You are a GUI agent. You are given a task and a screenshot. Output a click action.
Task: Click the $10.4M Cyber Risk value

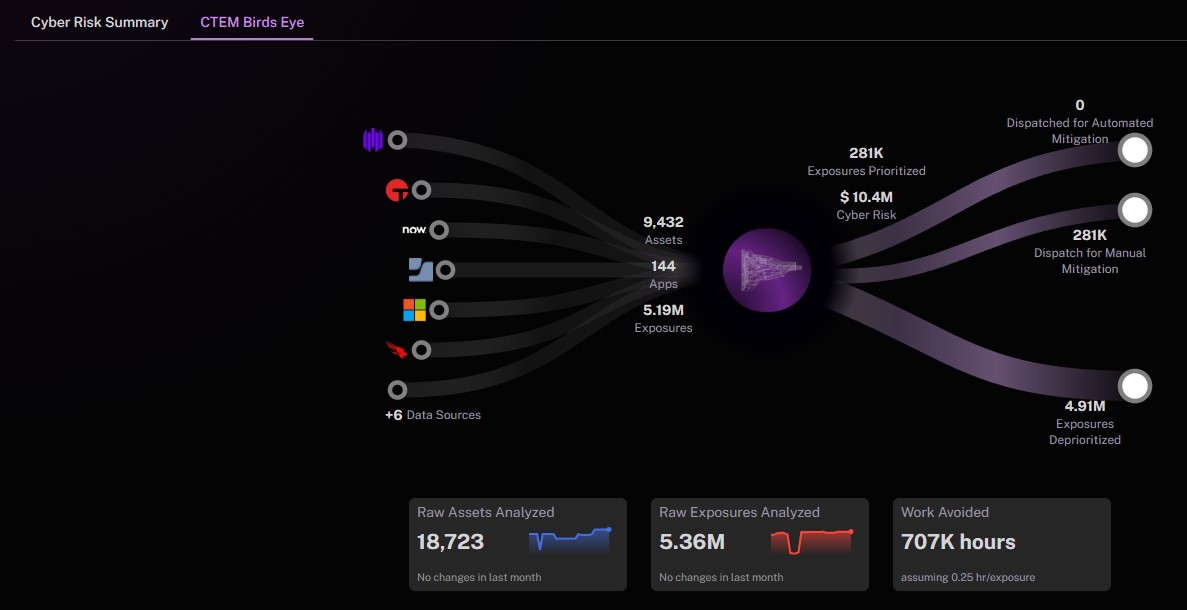[866, 198]
